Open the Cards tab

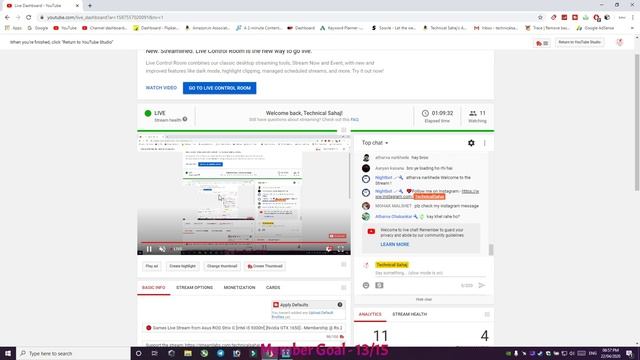[273, 287]
